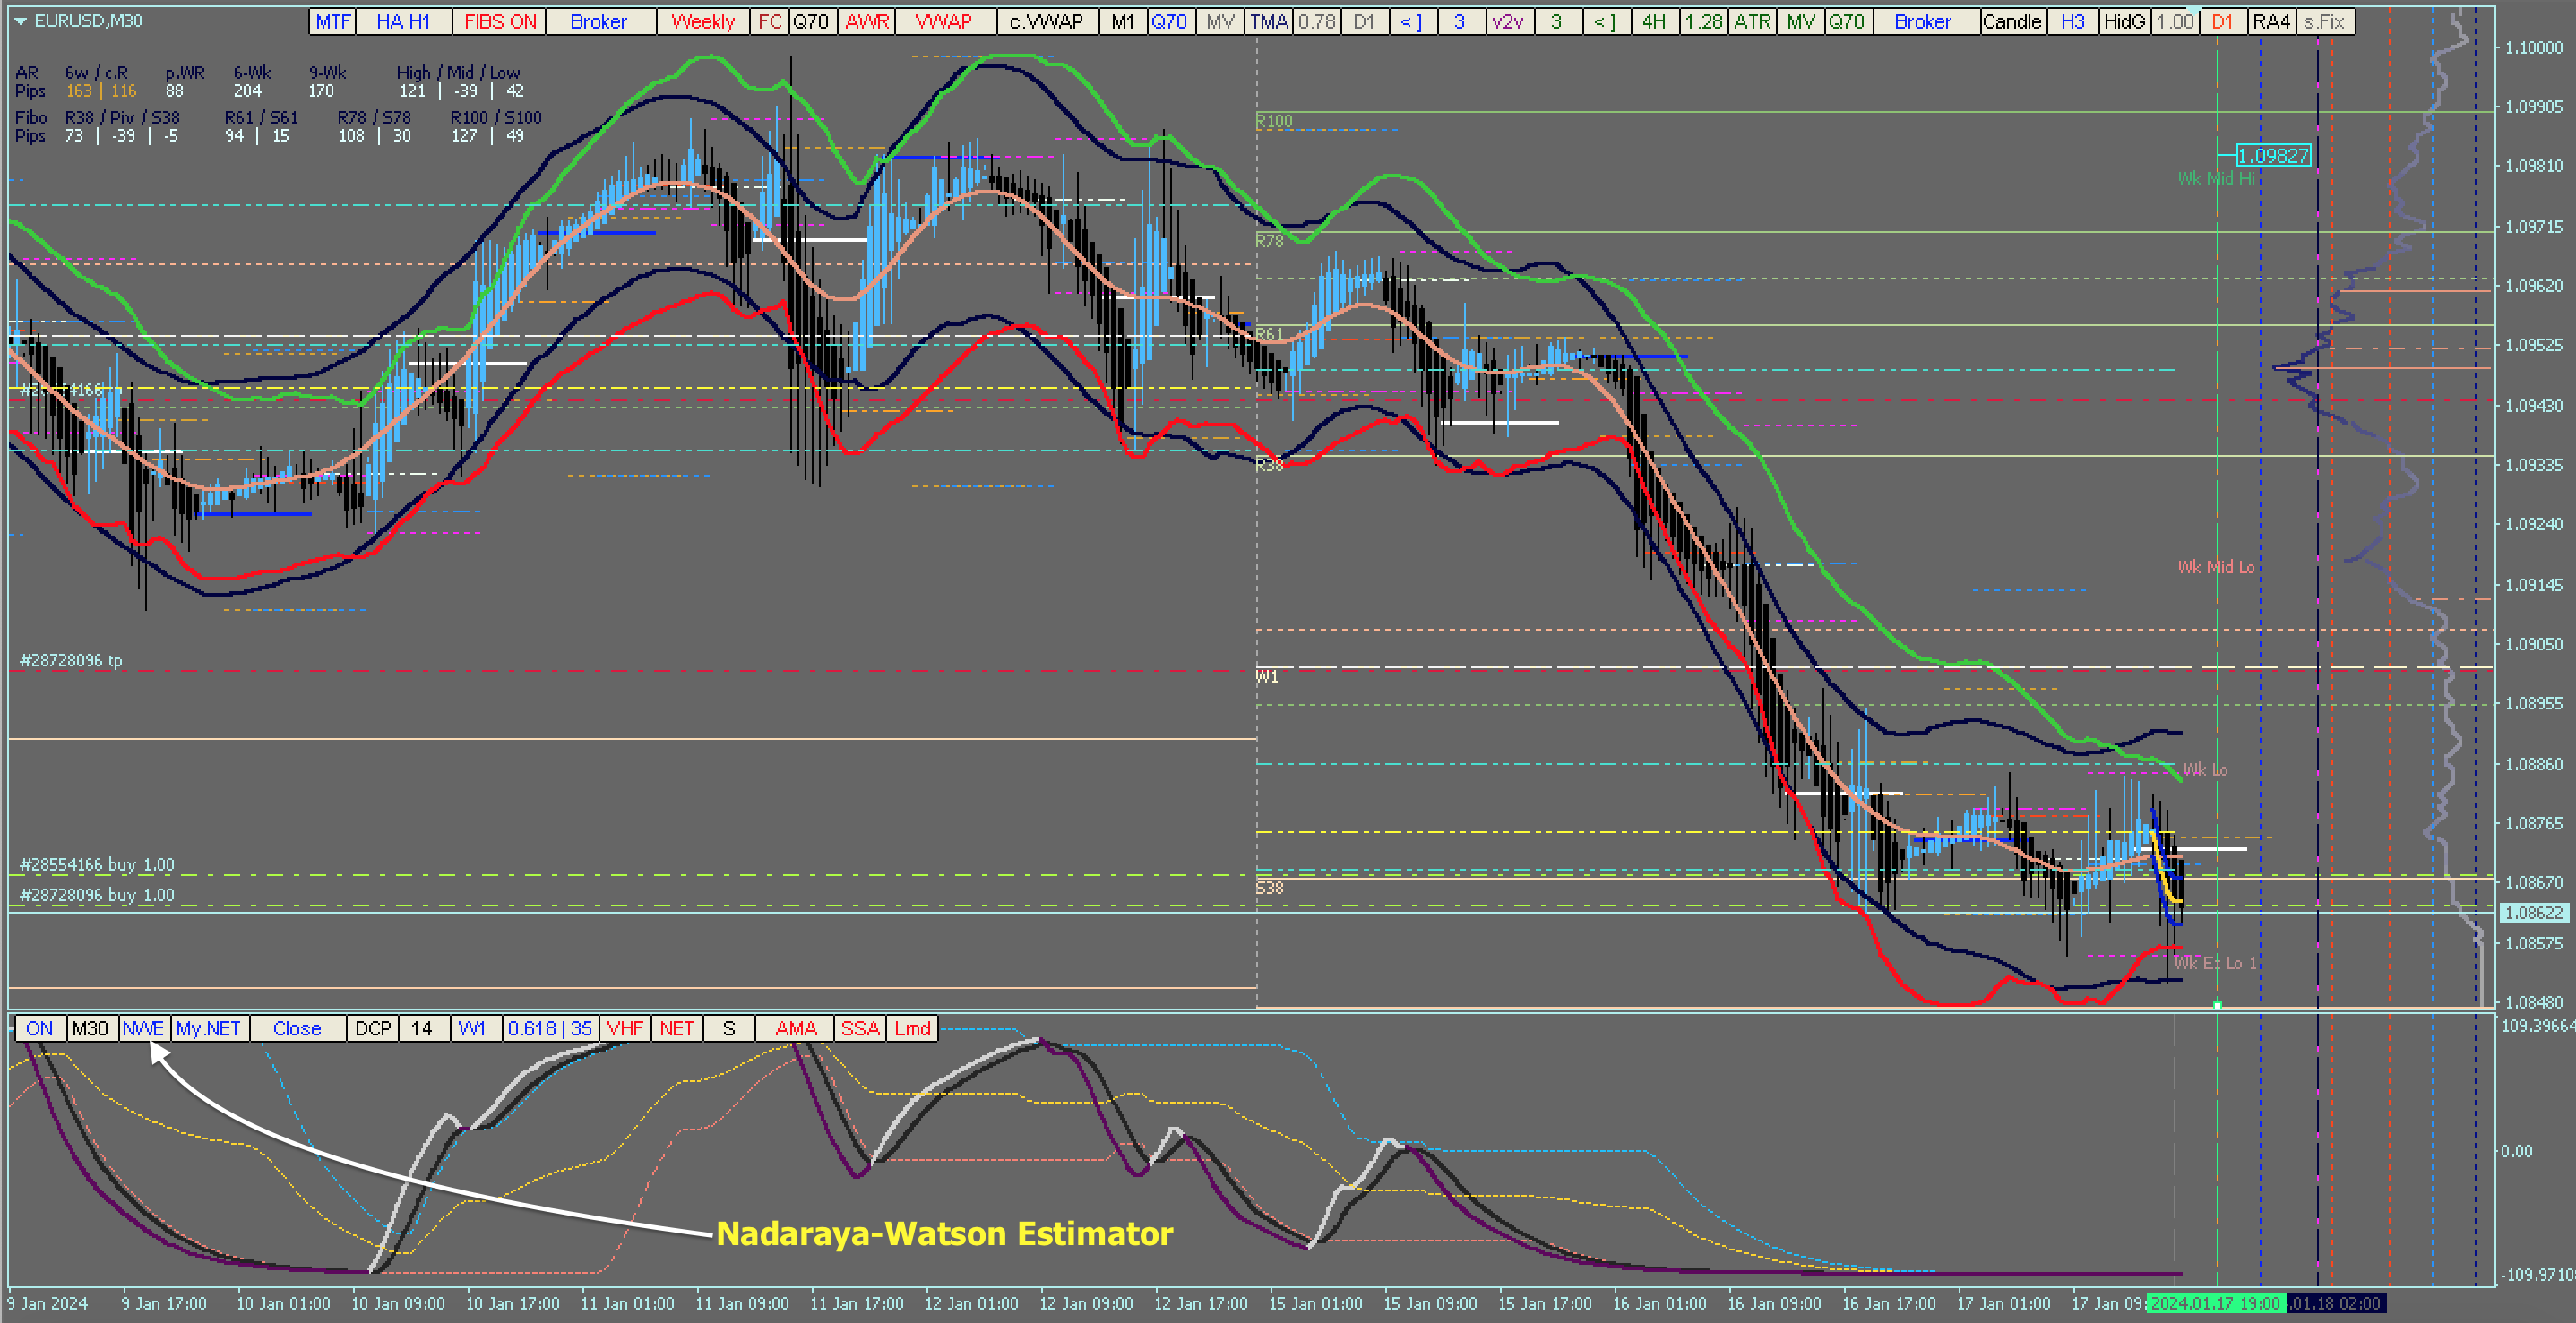The width and height of the screenshot is (2576, 1323).
Task: Click the AWR range button
Action: [867, 22]
